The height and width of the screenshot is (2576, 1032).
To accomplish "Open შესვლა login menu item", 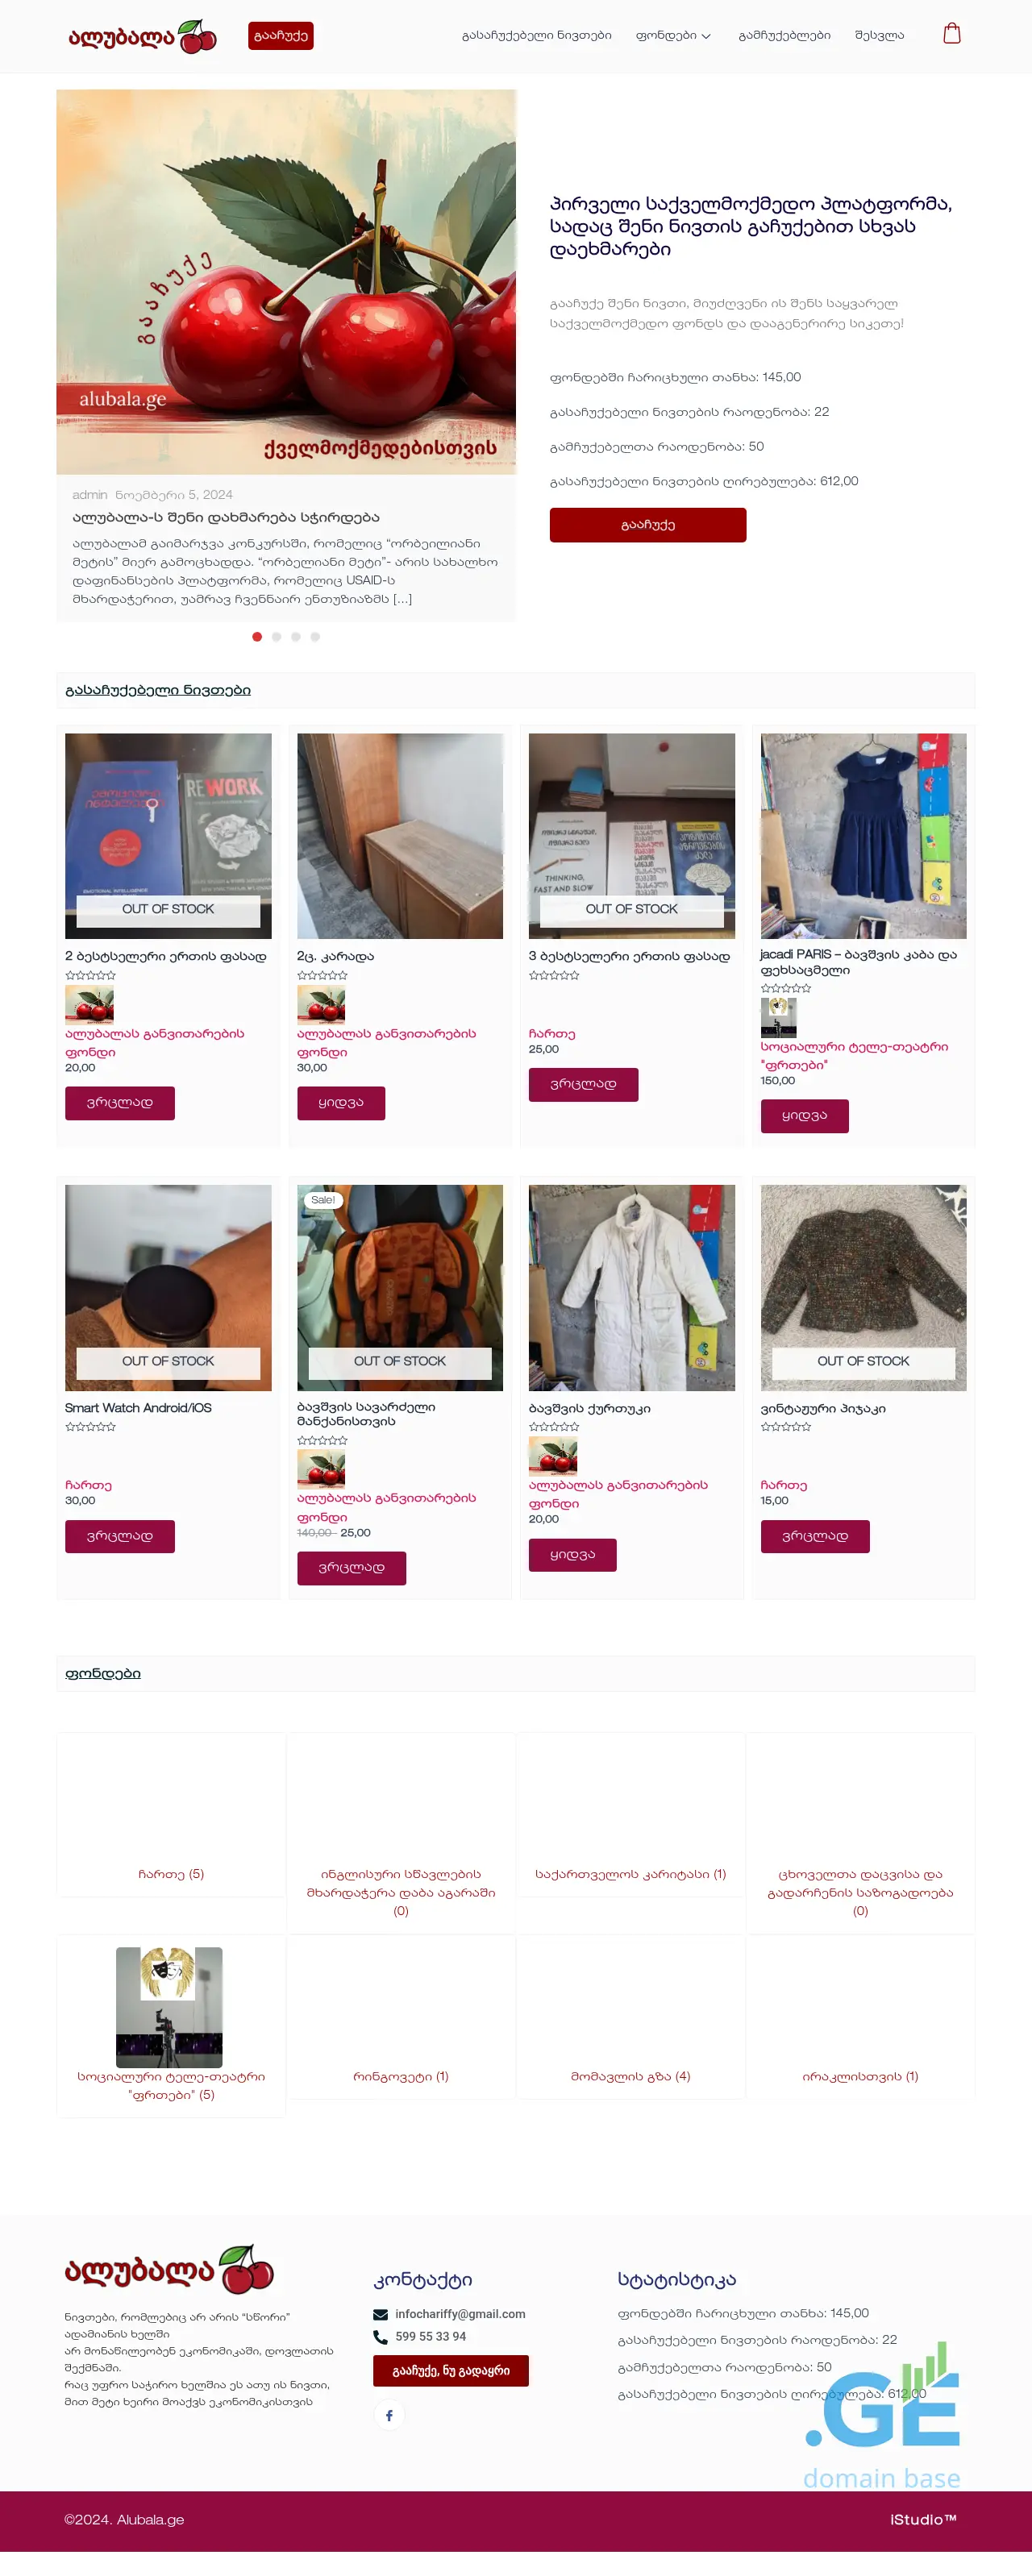I will click(879, 35).
